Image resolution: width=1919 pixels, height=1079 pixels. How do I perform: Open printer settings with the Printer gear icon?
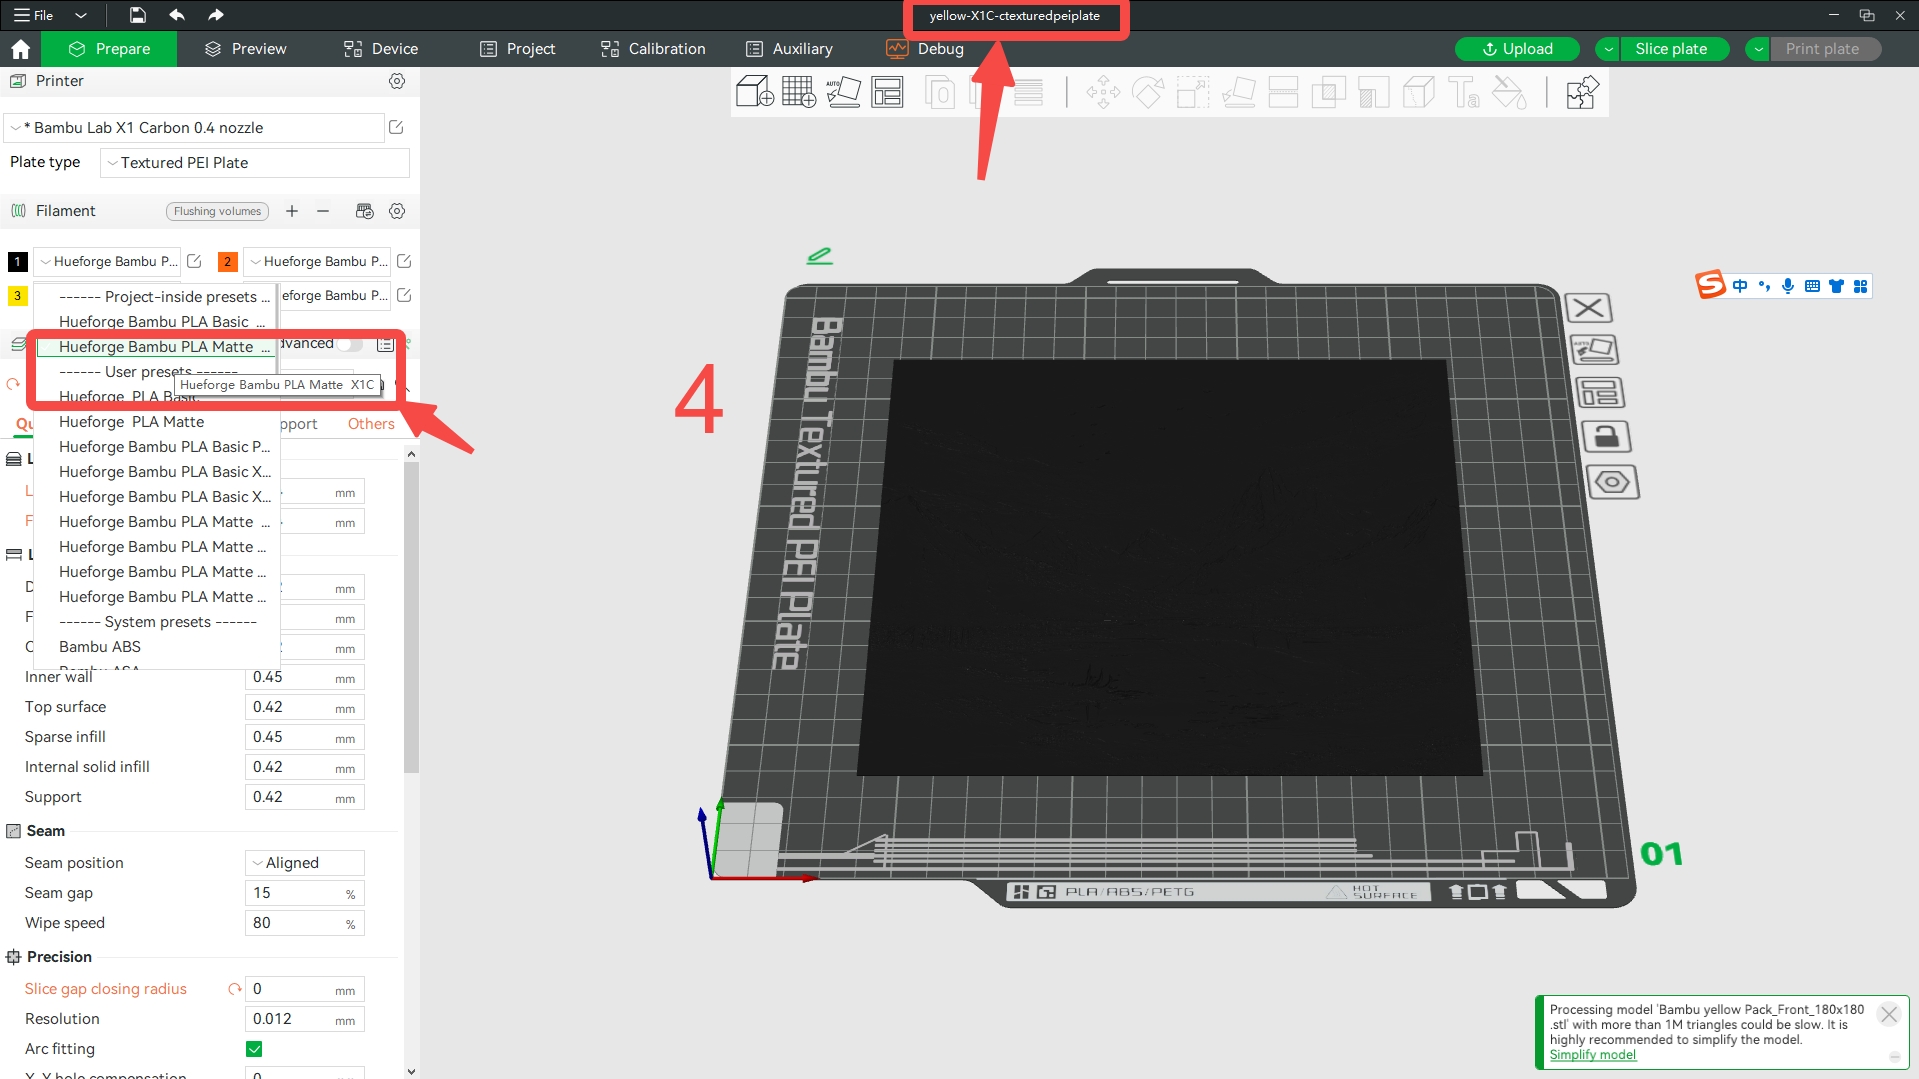[x=397, y=81]
